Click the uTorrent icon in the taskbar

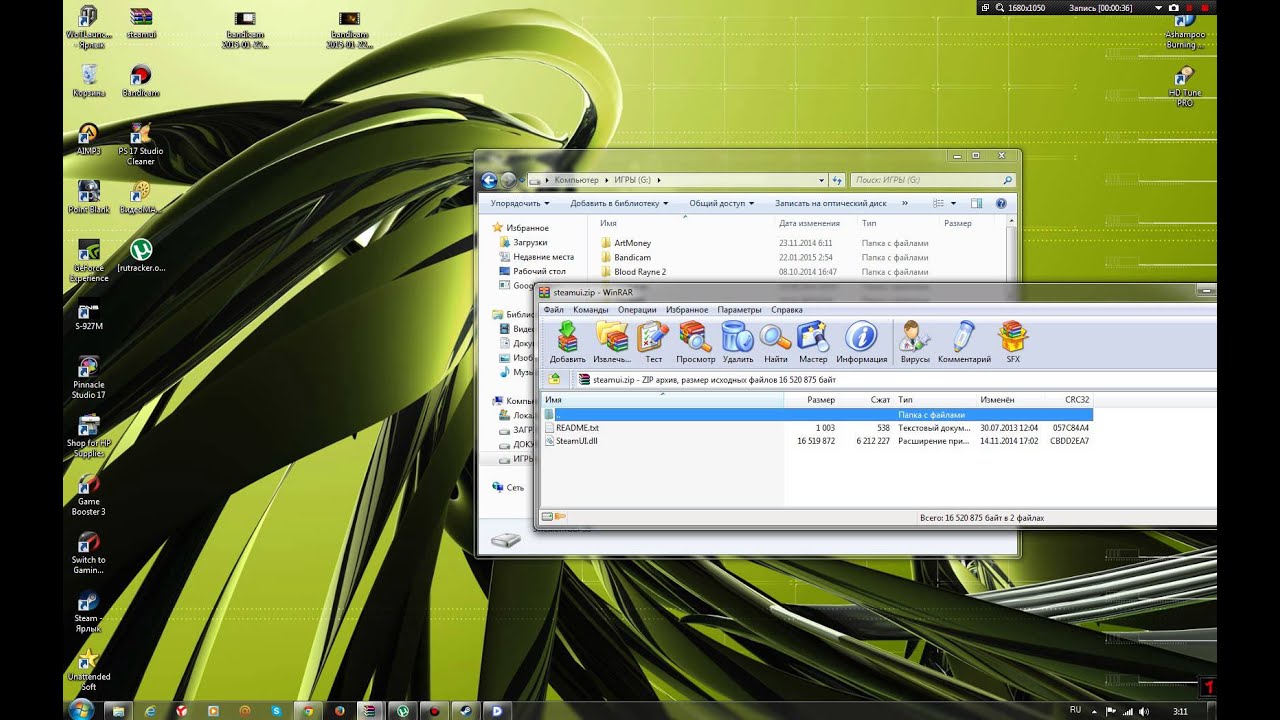pos(402,710)
